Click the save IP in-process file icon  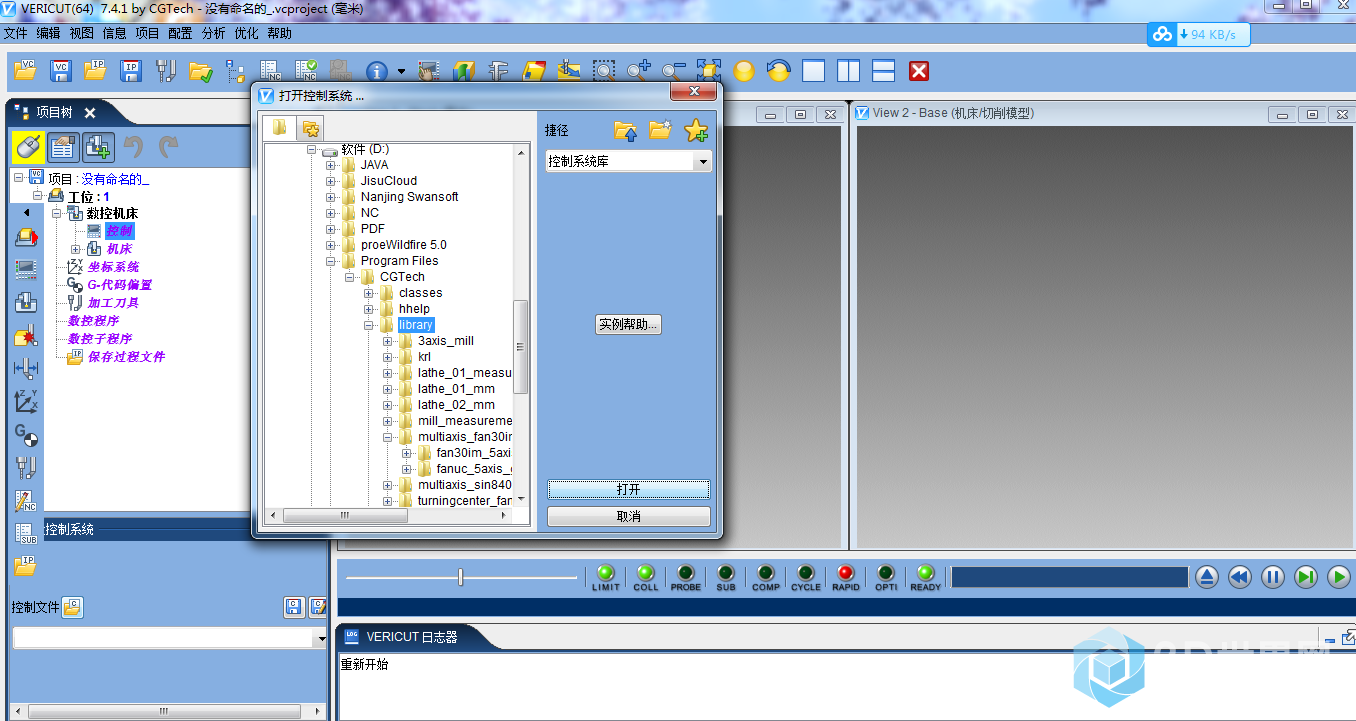click(x=131, y=71)
